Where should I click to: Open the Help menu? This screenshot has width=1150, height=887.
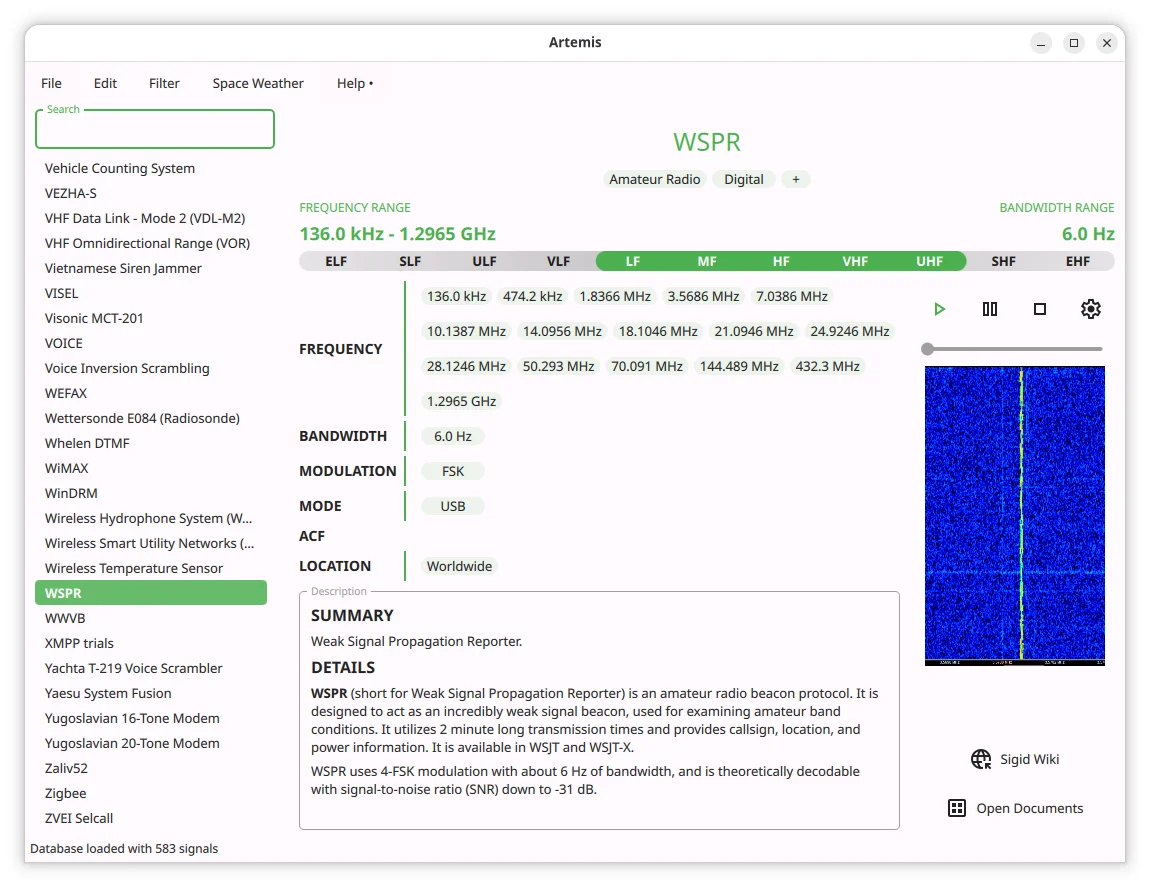pos(355,83)
